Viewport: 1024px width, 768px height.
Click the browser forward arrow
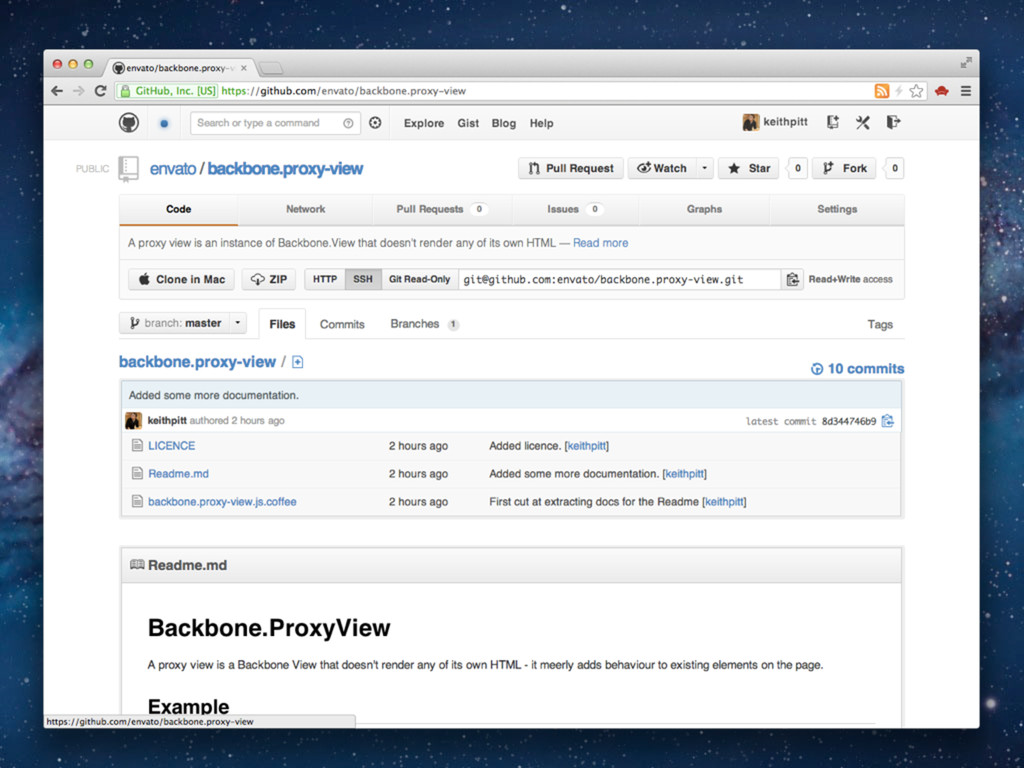tap(79, 91)
